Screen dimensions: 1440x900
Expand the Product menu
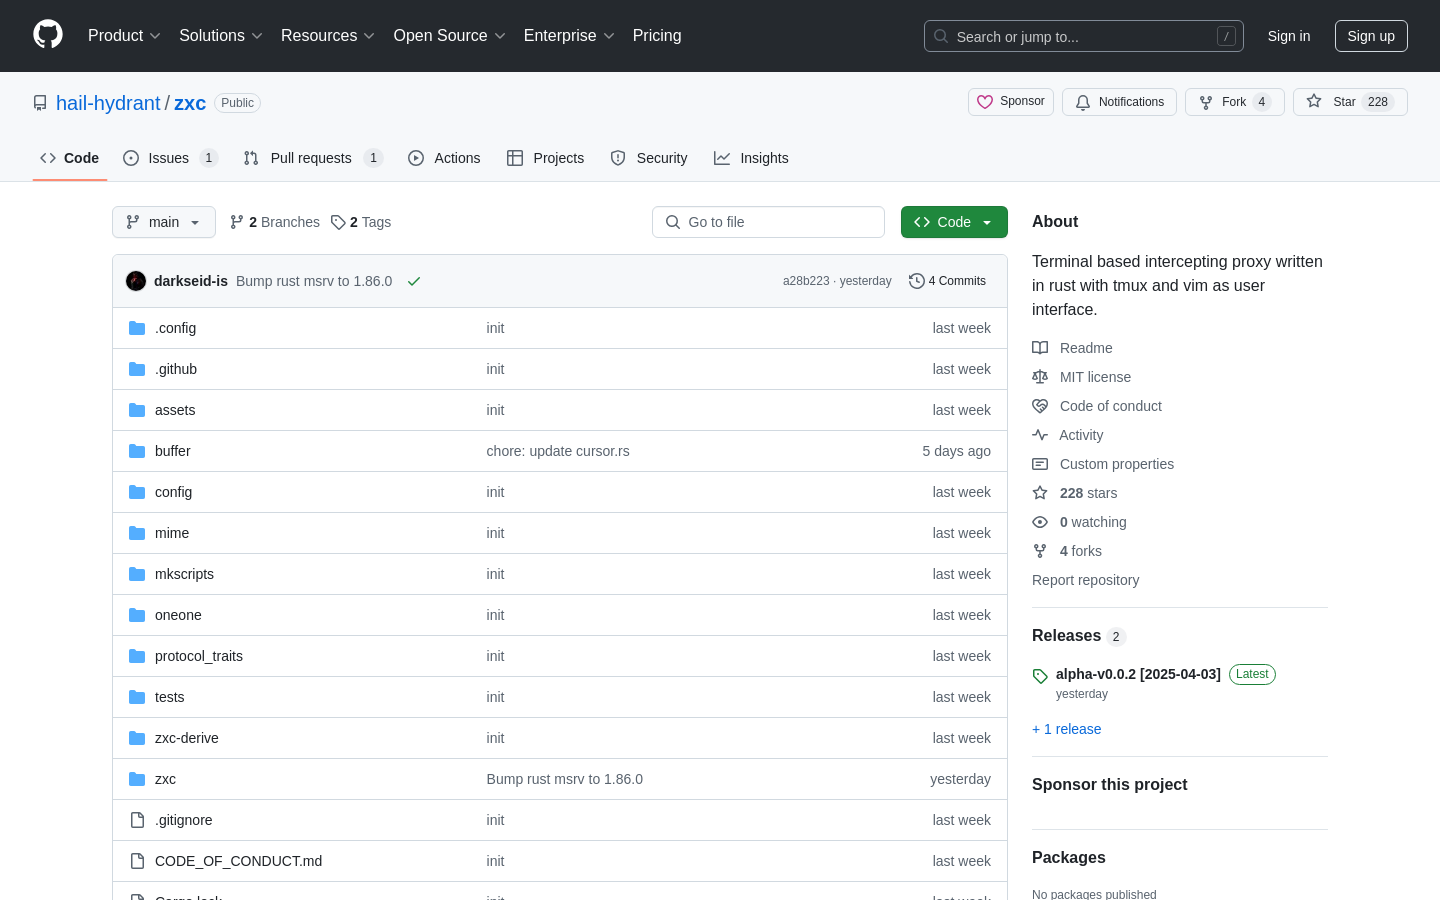125,36
